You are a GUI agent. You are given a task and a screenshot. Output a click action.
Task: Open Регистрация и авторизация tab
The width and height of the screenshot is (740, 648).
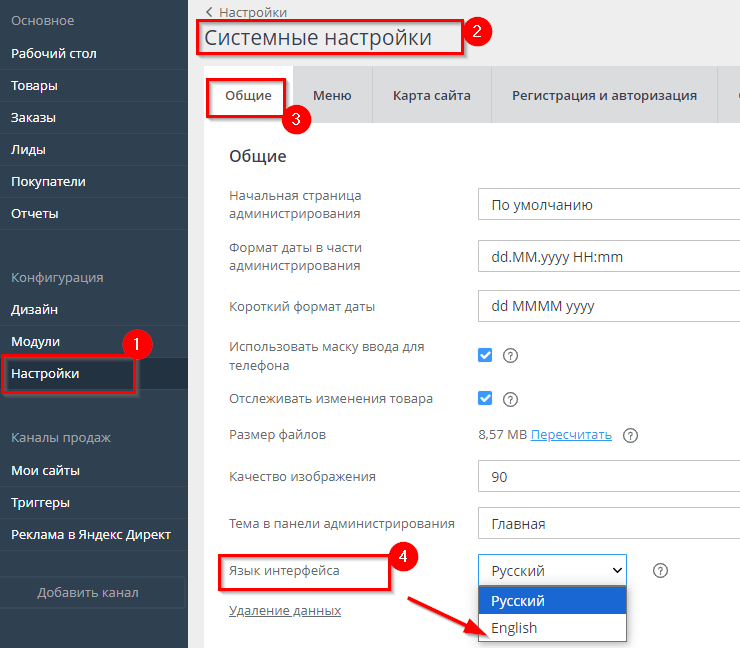604,95
